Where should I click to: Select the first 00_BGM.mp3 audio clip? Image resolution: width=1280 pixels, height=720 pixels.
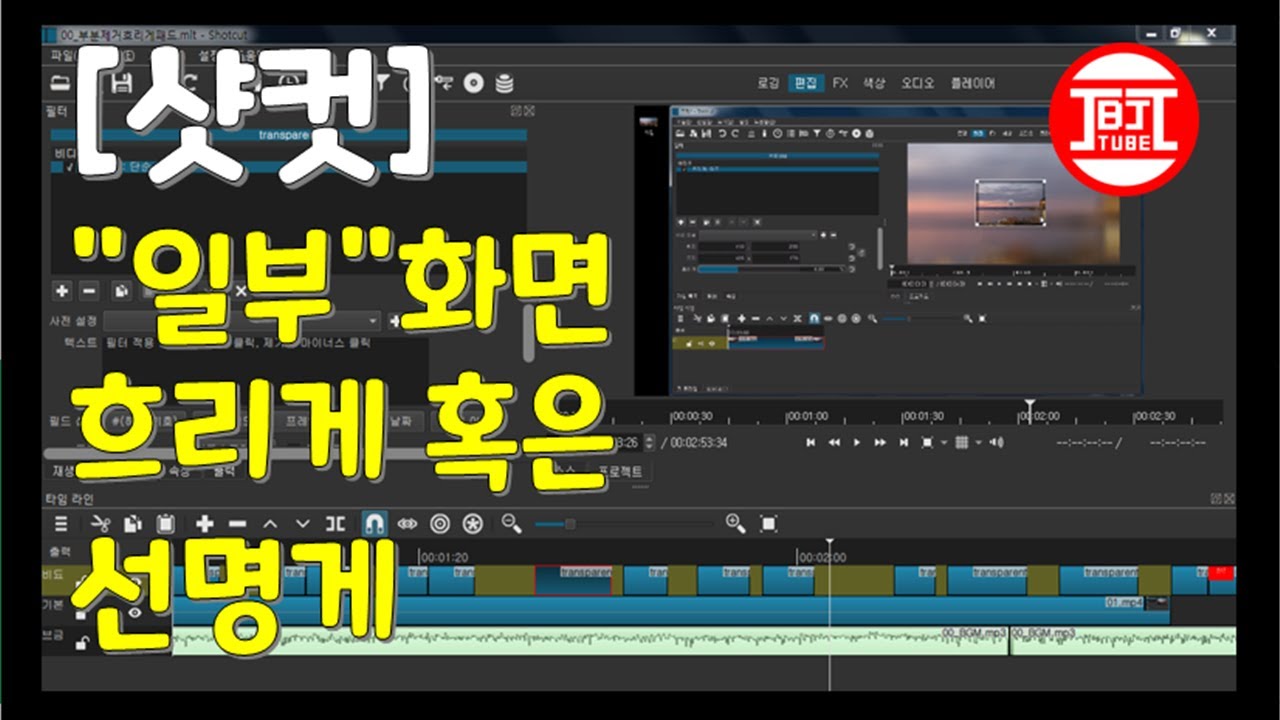(590, 641)
